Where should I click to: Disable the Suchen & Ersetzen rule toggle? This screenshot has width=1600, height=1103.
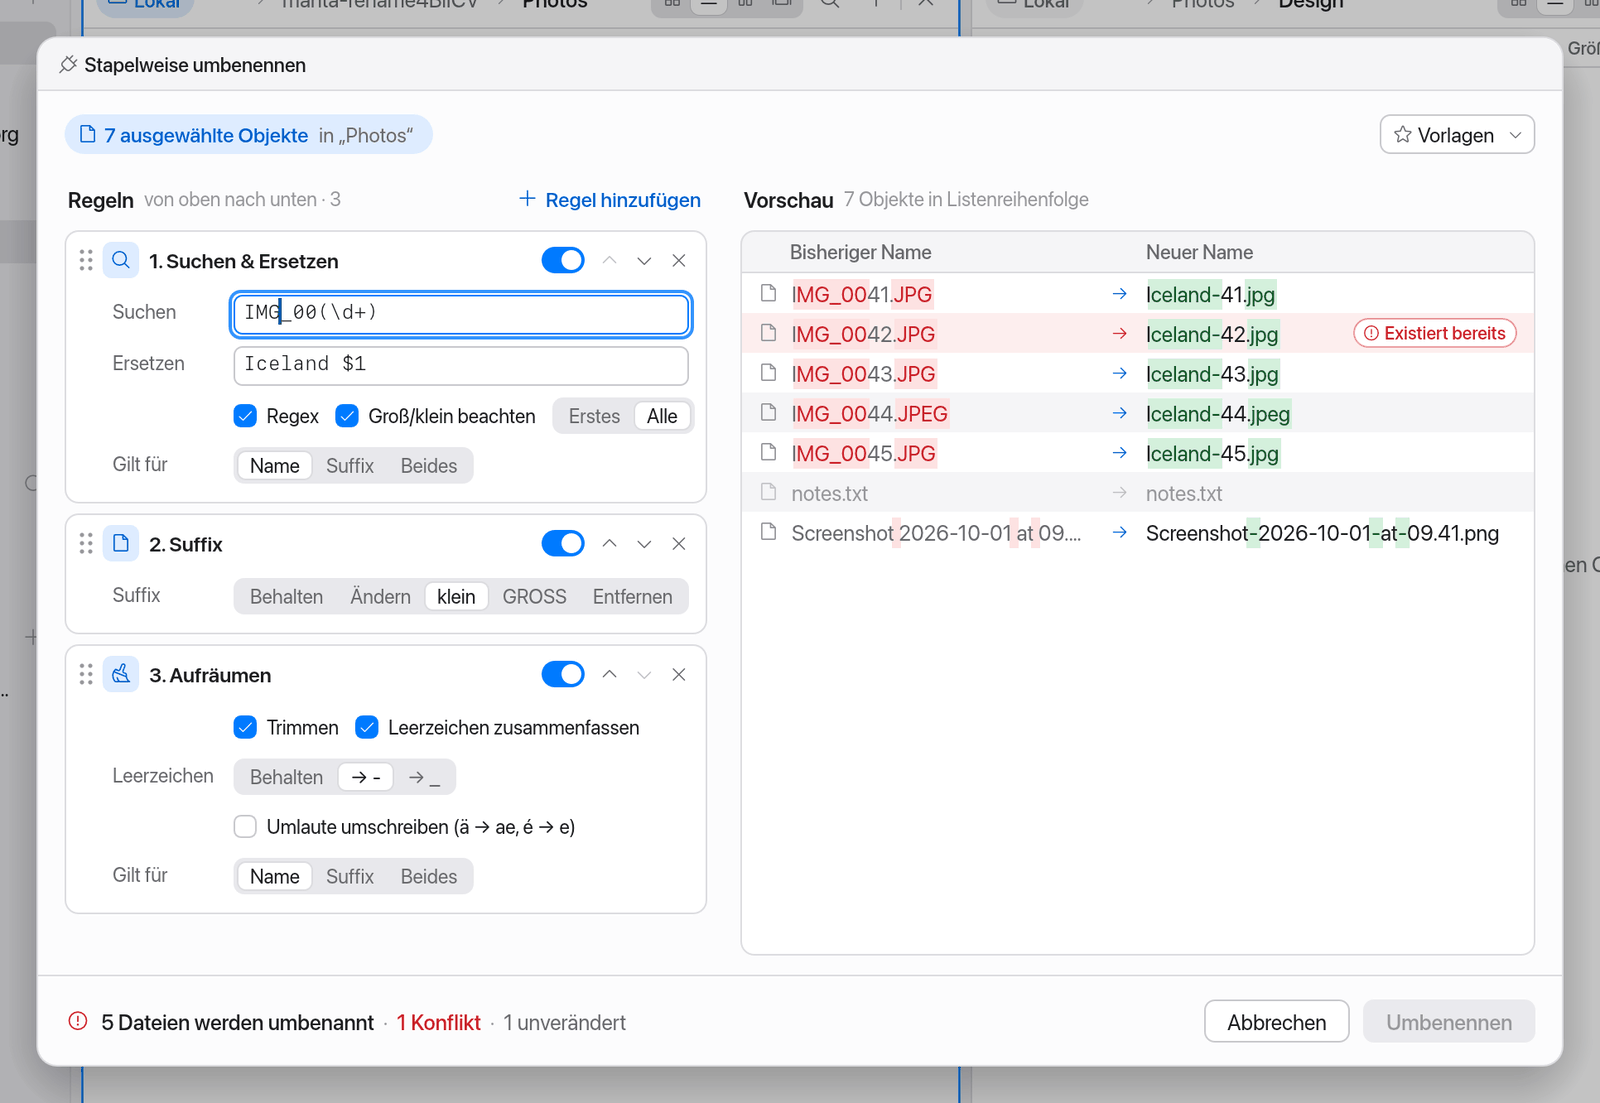[x=563, y=261]
